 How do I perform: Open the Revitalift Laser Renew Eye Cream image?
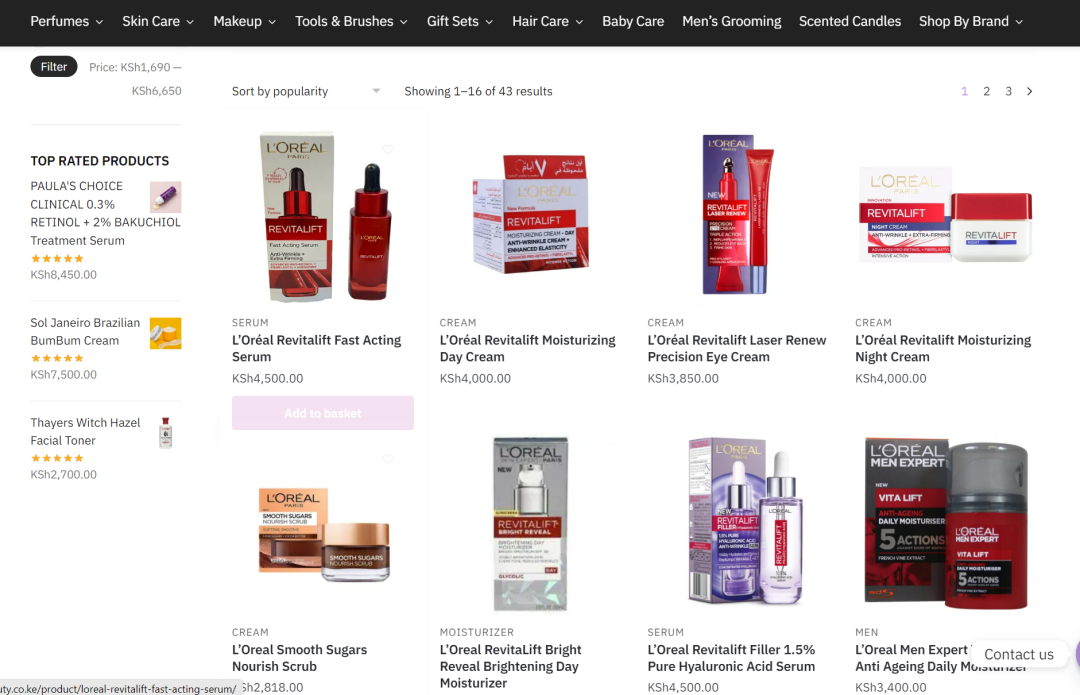[x=738, y=214]
